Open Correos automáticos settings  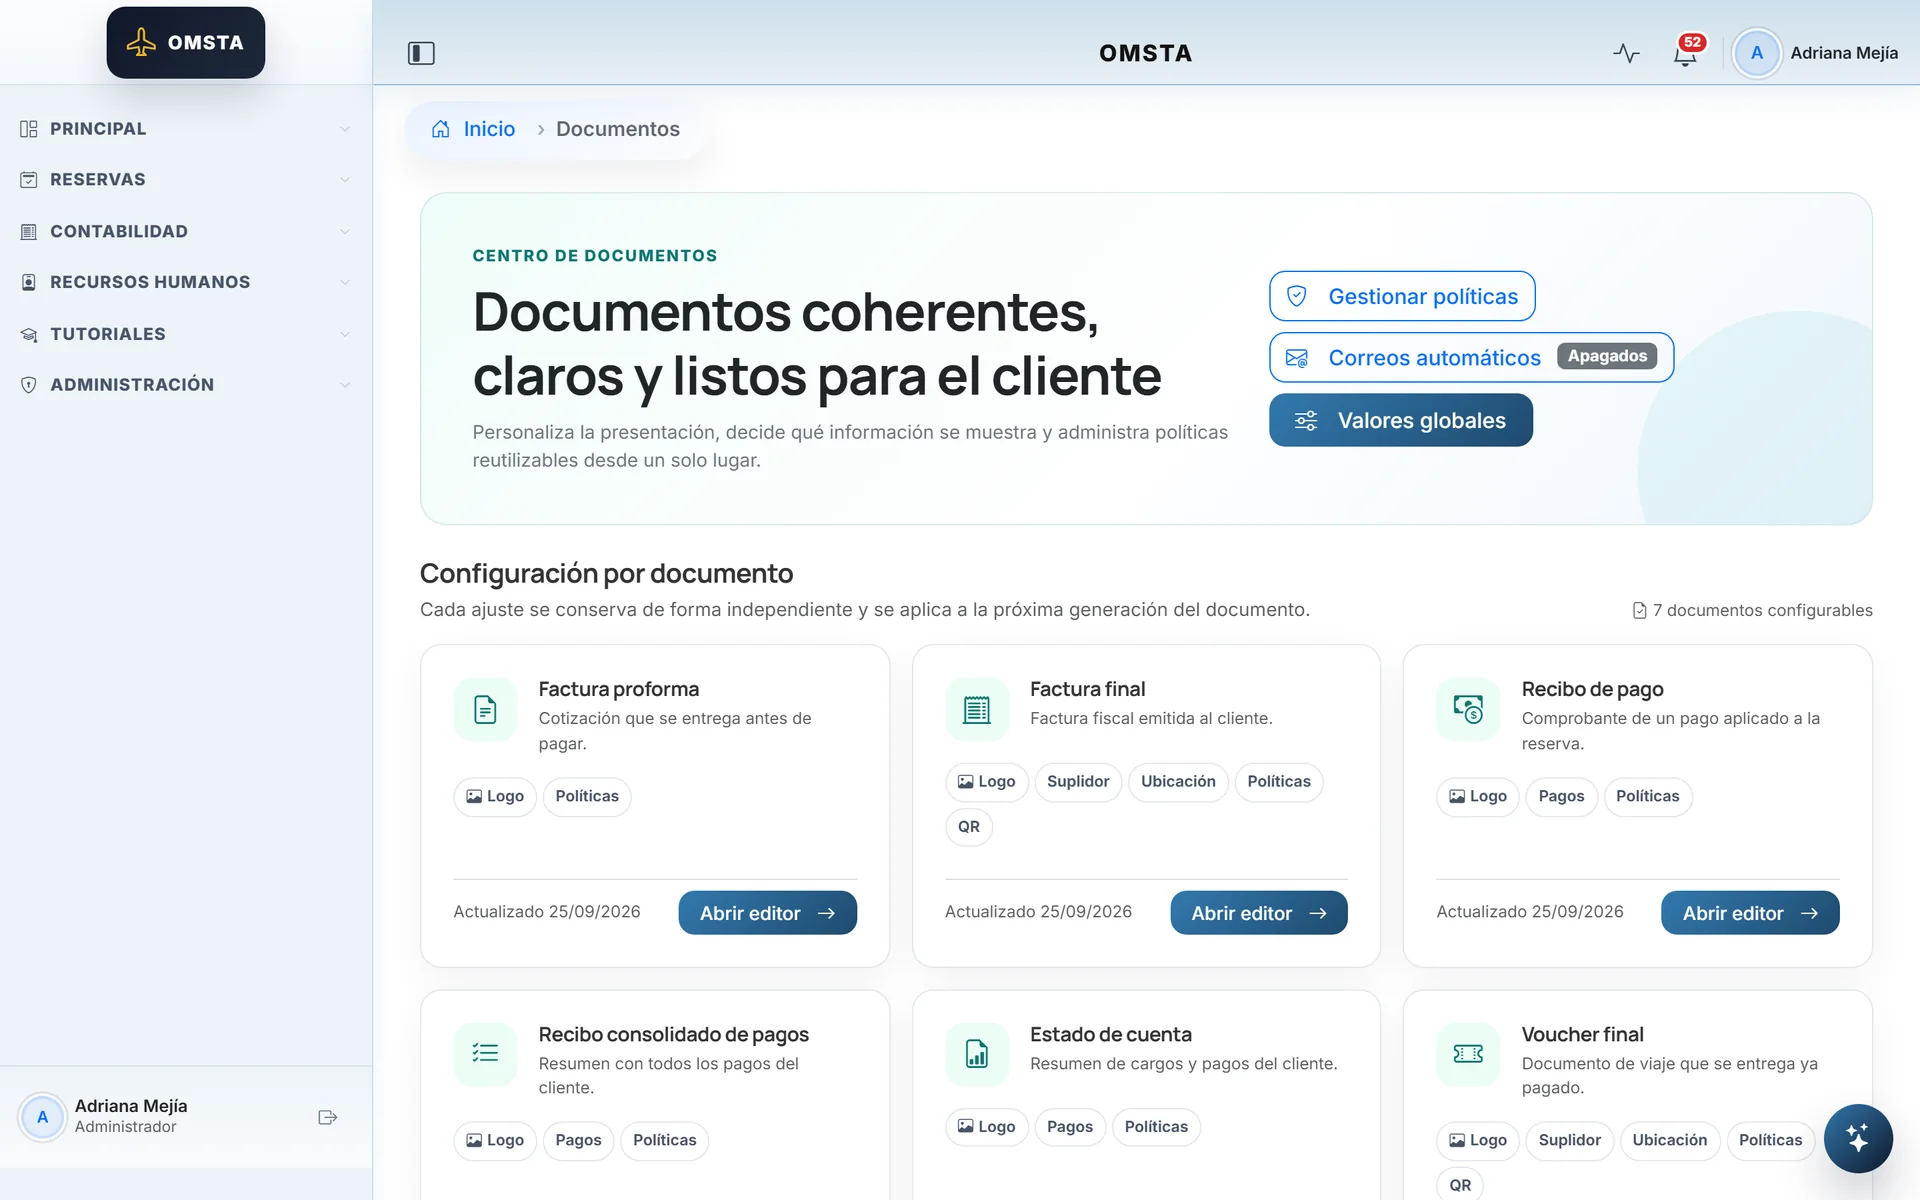[1471, 357]
